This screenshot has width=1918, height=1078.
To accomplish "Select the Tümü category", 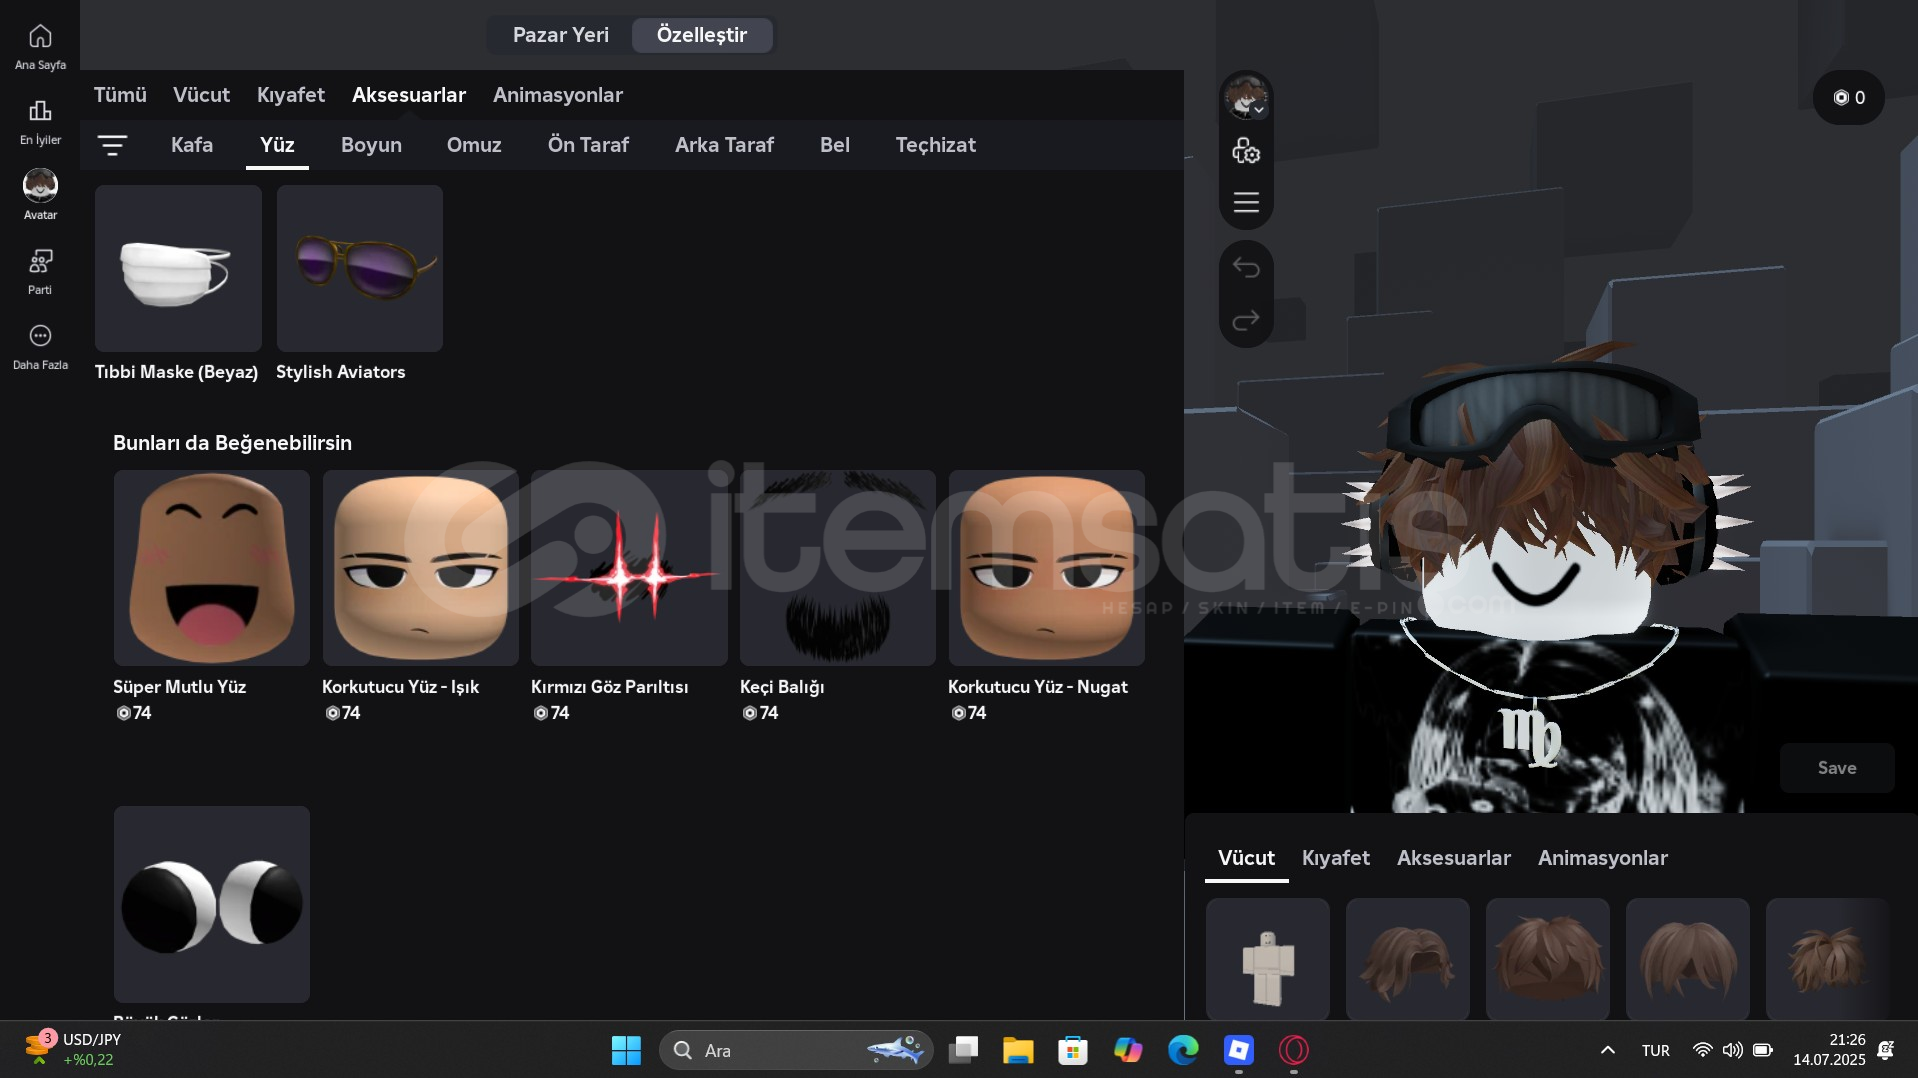I will tap(120, 95).
